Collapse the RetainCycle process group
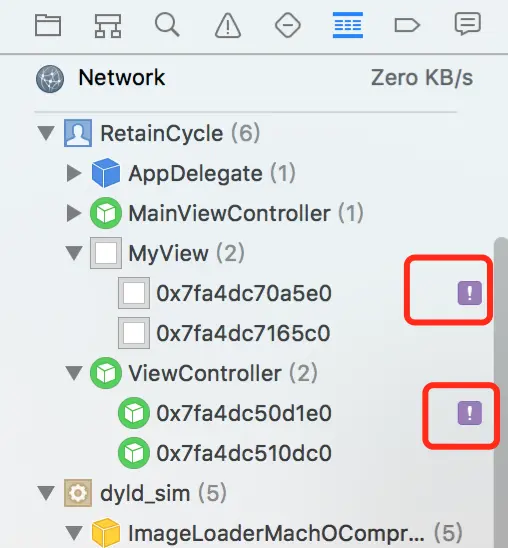This screenshot has height=548, width=508. click(46, 133)
